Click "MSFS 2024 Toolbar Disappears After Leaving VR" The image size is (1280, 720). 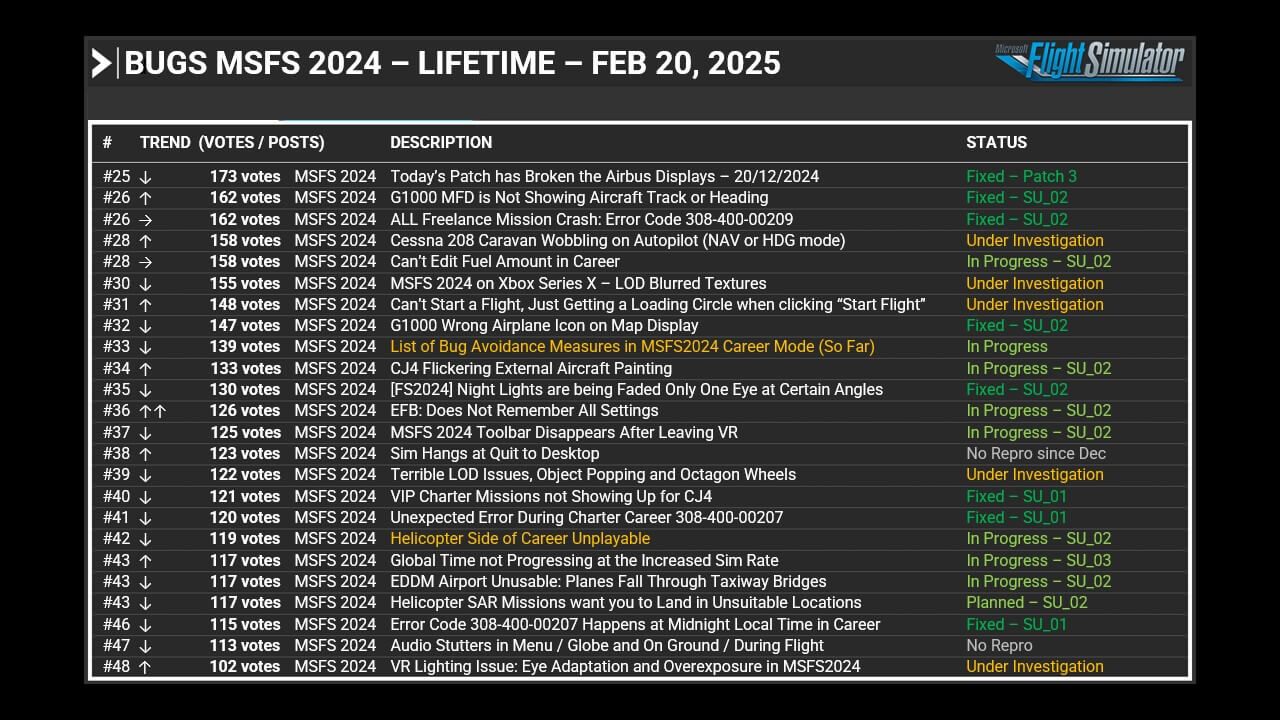(564, 433)
